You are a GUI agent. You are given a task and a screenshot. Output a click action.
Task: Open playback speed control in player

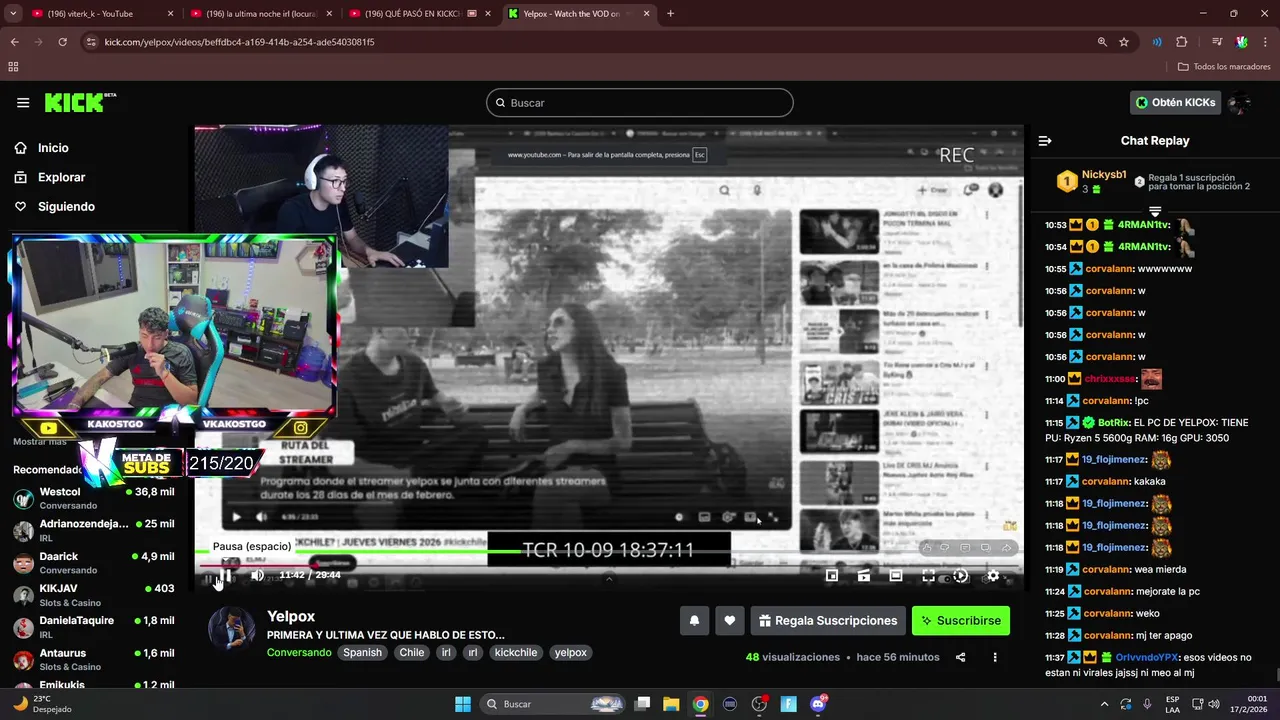961,575
